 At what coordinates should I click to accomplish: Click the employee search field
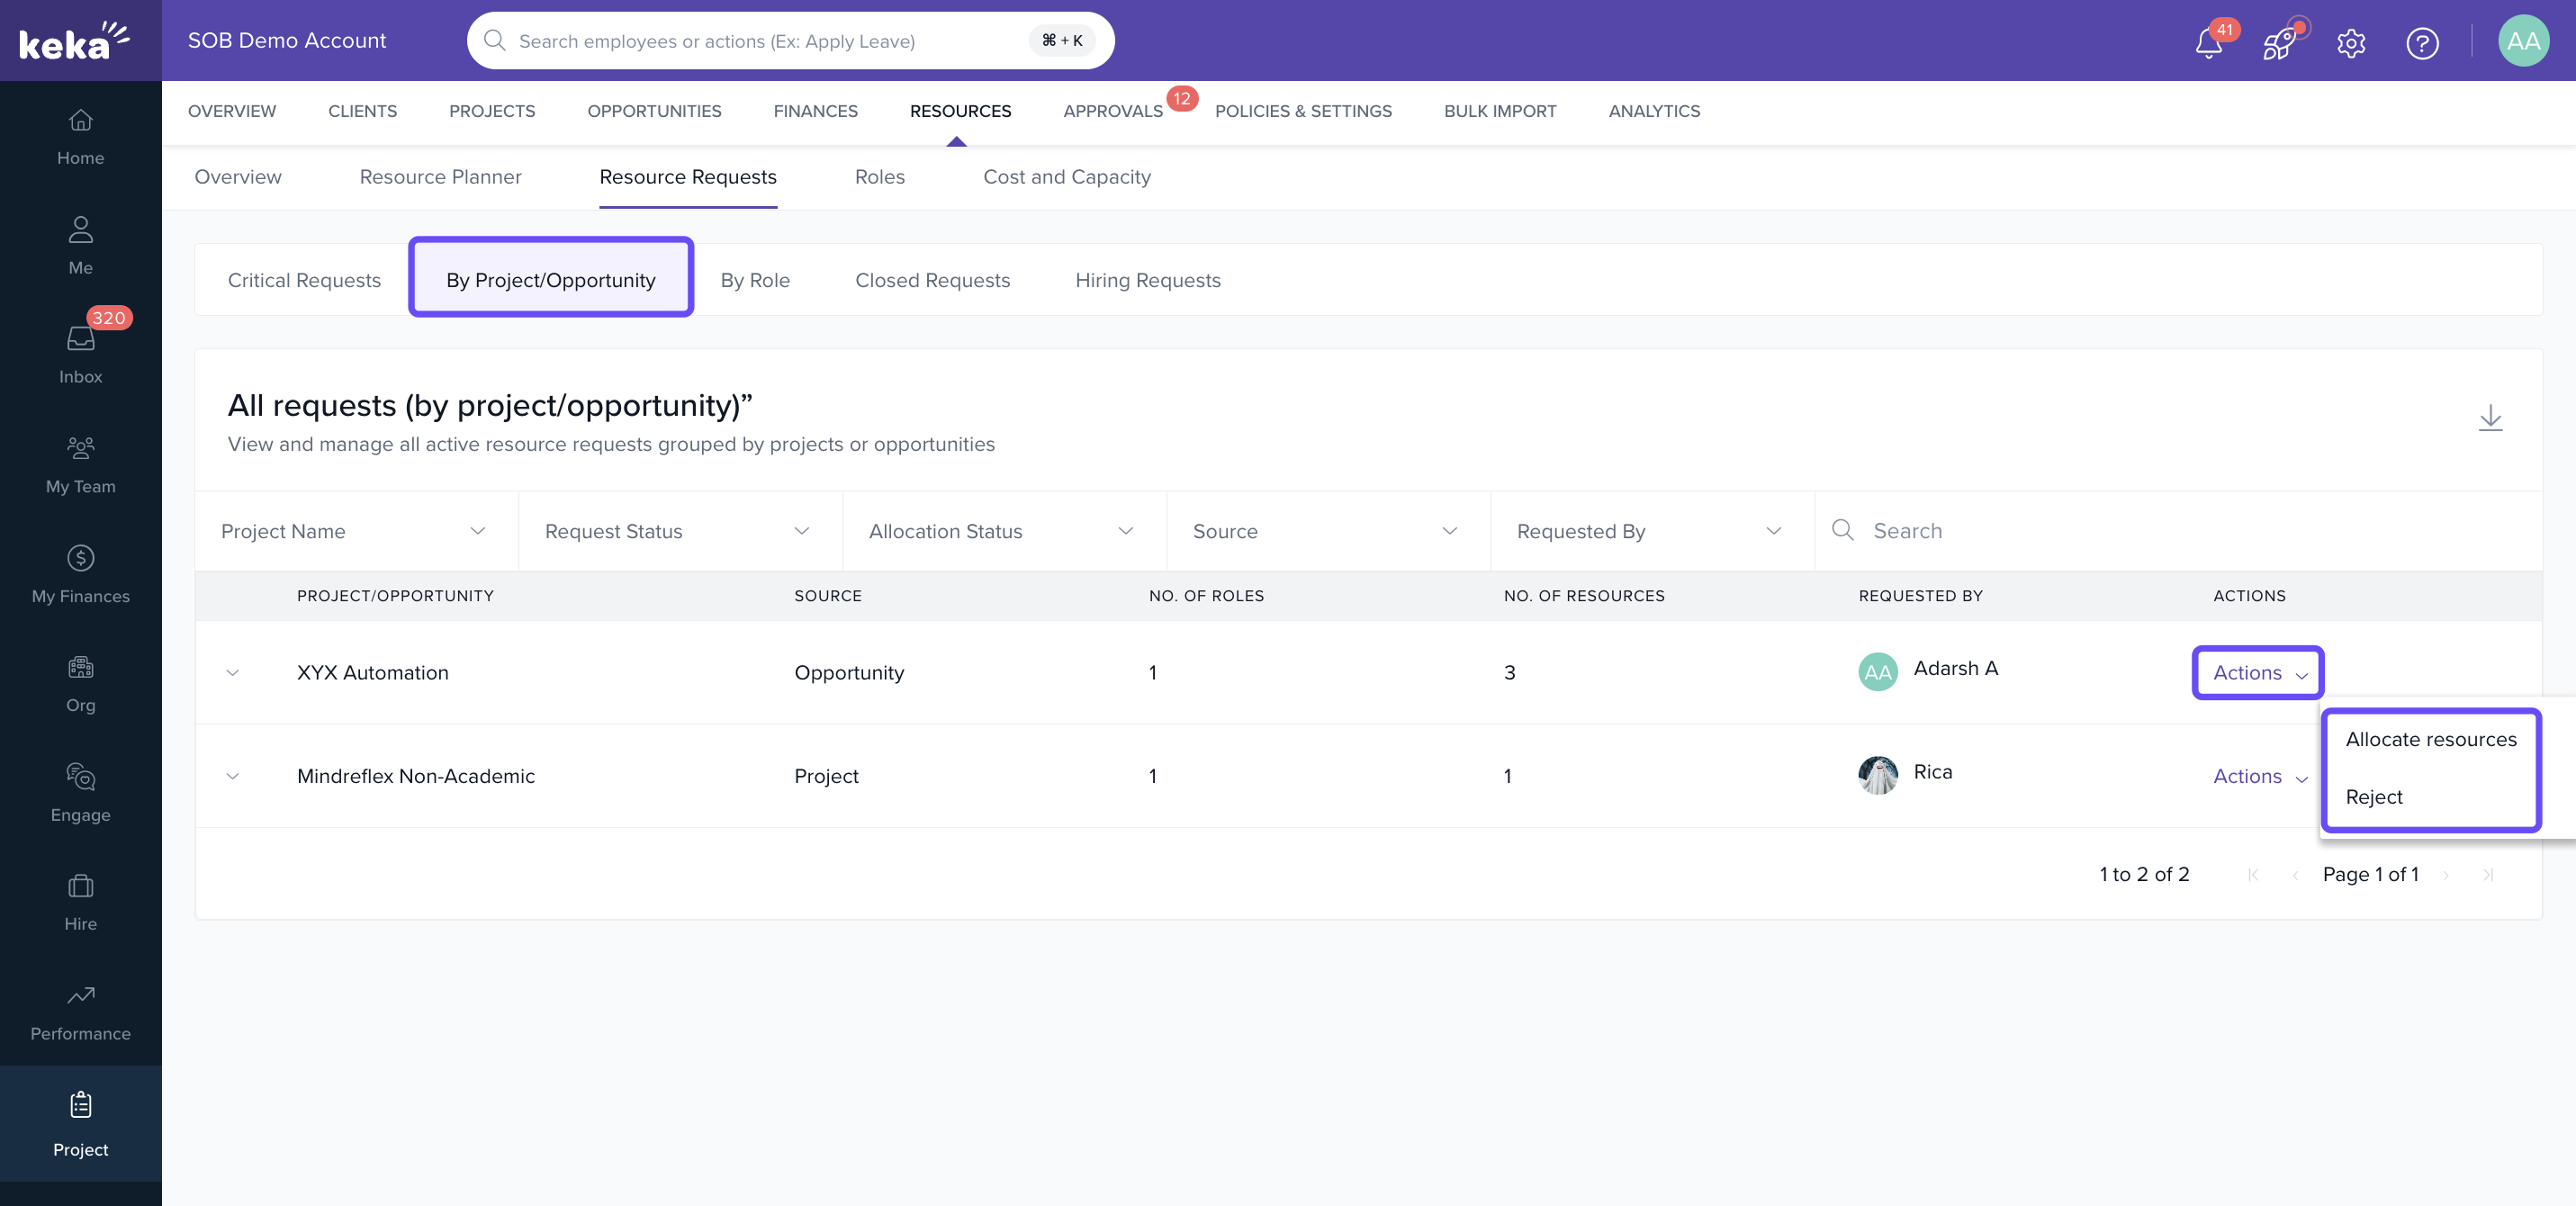tap(770, 41)
